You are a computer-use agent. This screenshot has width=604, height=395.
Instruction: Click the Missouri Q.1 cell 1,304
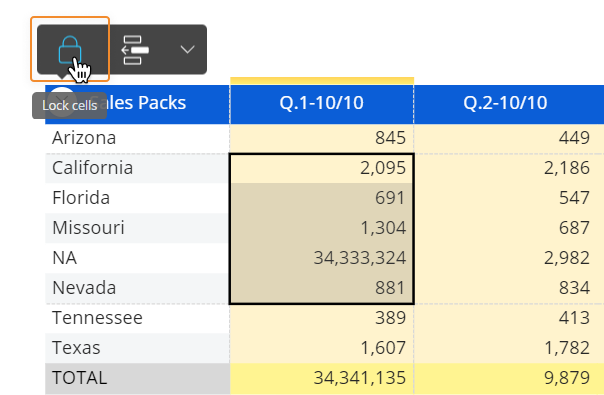coord(322,228)
